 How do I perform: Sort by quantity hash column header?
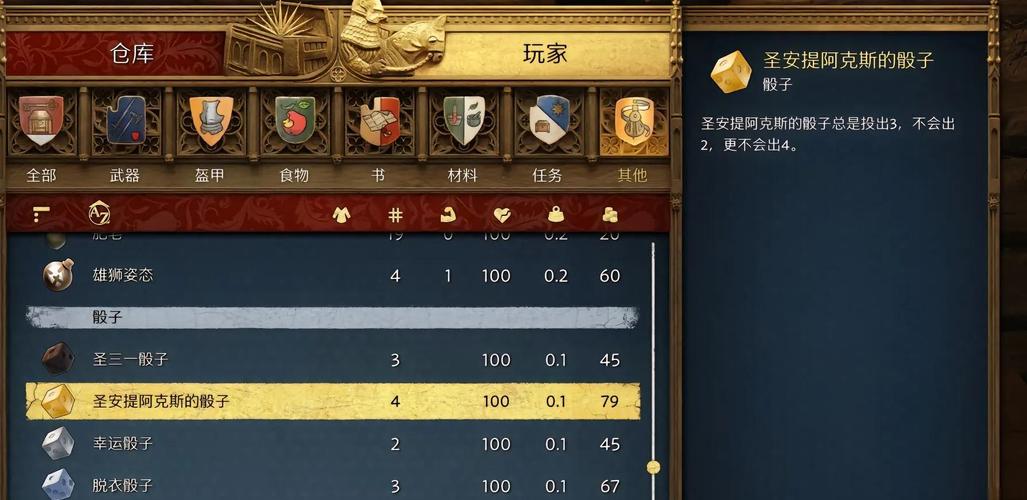click(x=395, y=214)
